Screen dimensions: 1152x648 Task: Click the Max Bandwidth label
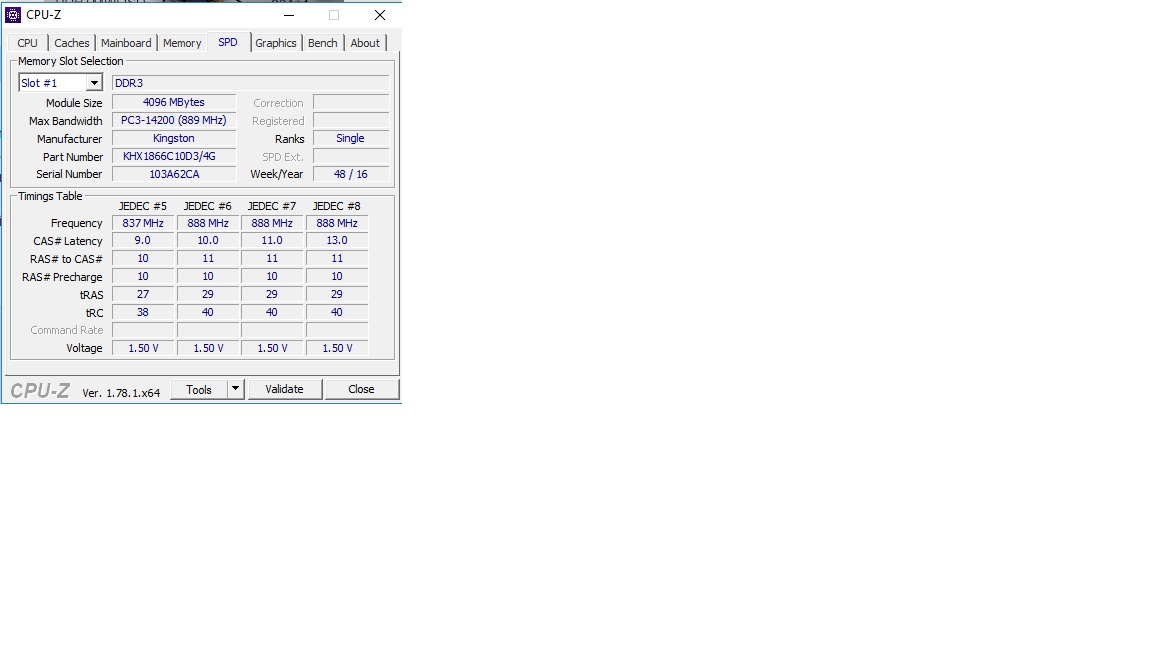click(65, 121)
